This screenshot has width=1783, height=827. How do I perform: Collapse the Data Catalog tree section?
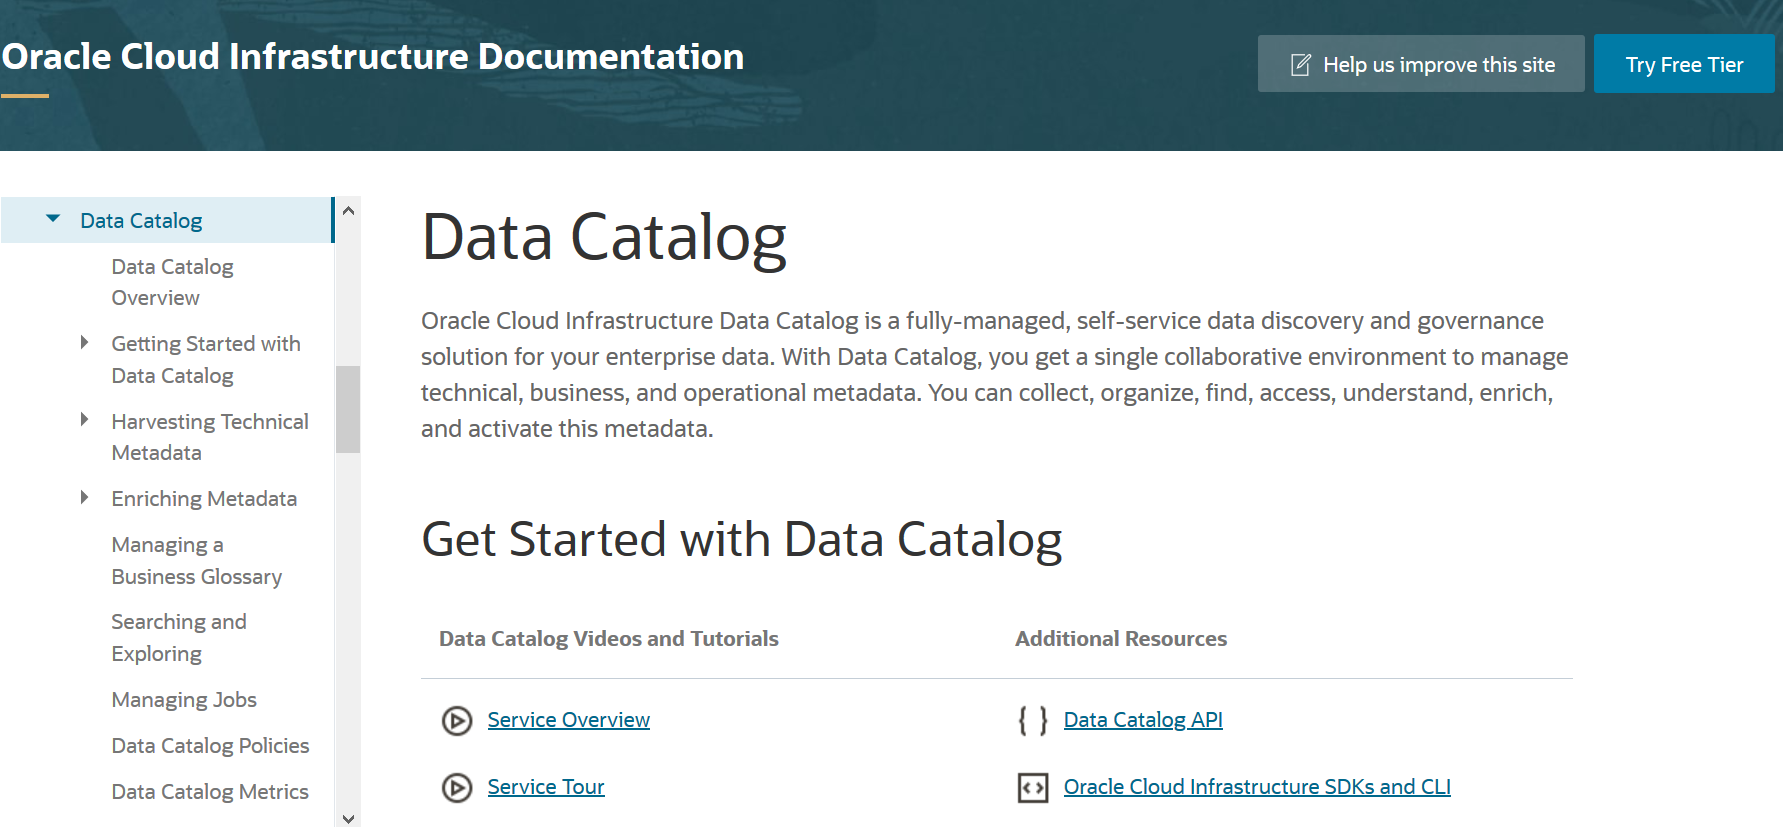point(53,219)
